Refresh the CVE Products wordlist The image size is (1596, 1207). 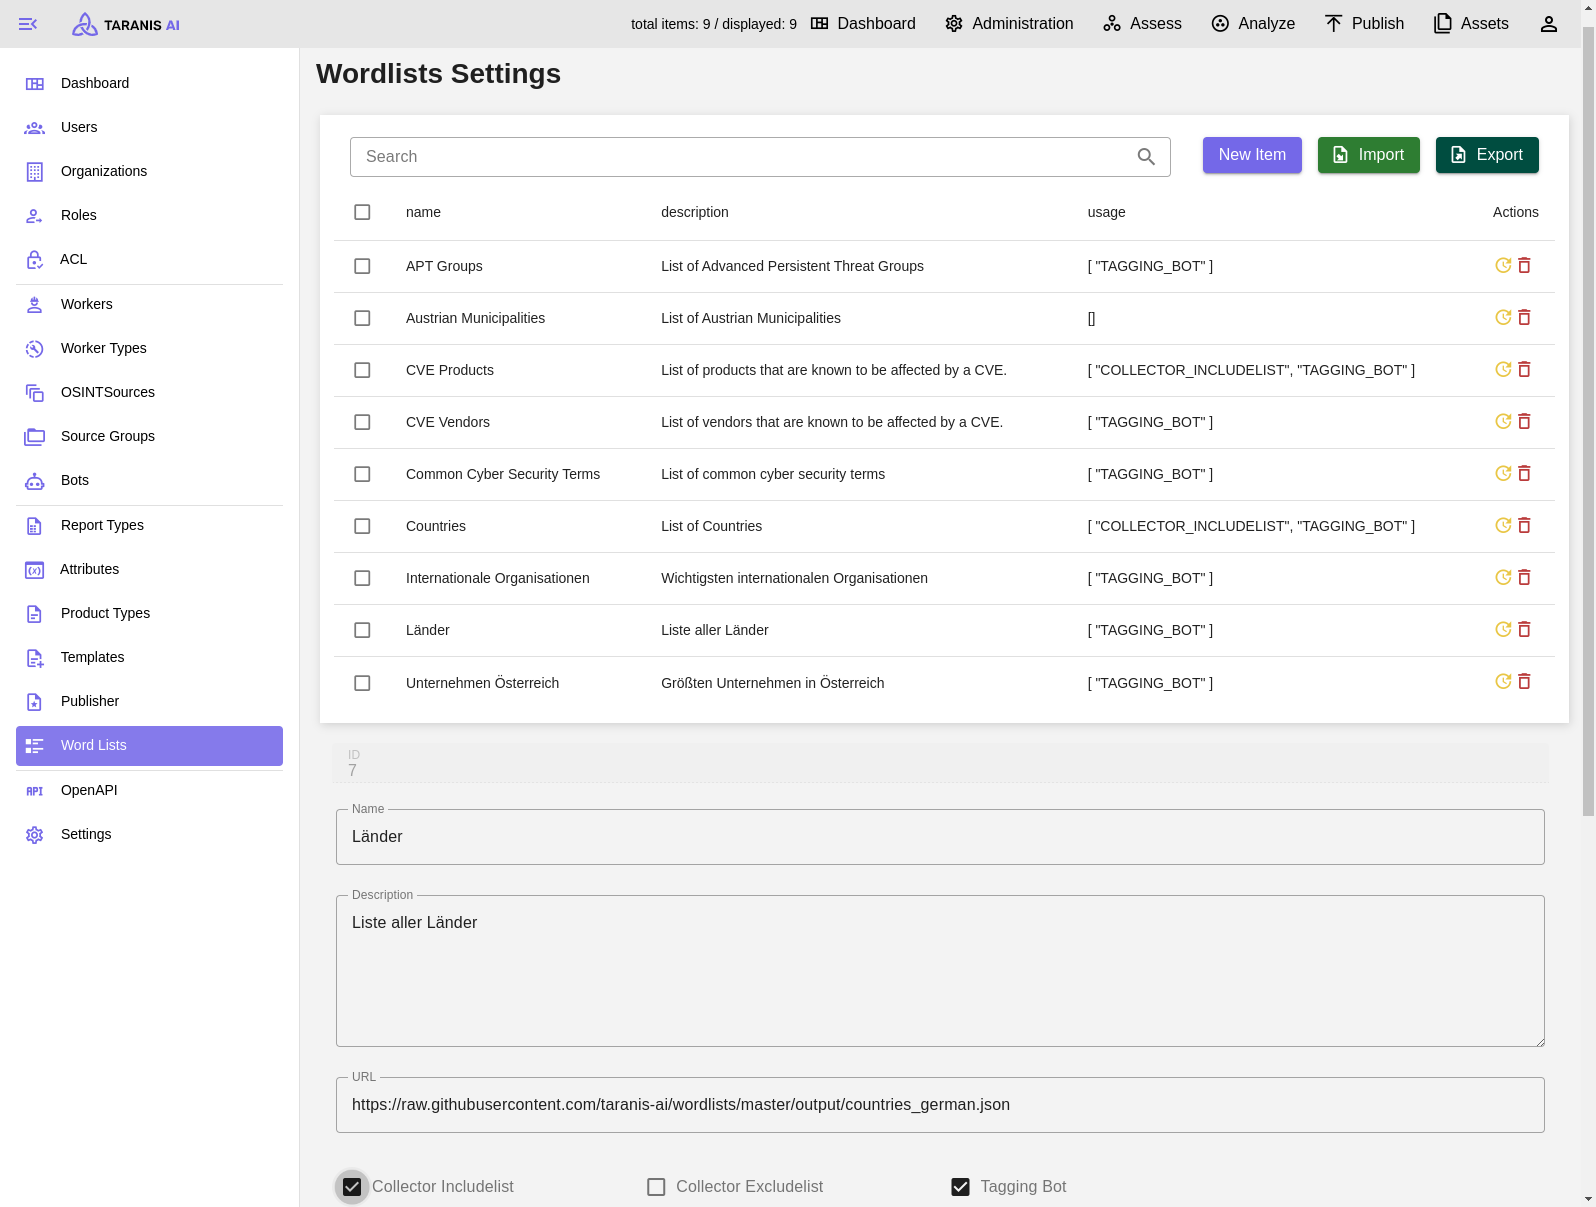click(1503, 369)
